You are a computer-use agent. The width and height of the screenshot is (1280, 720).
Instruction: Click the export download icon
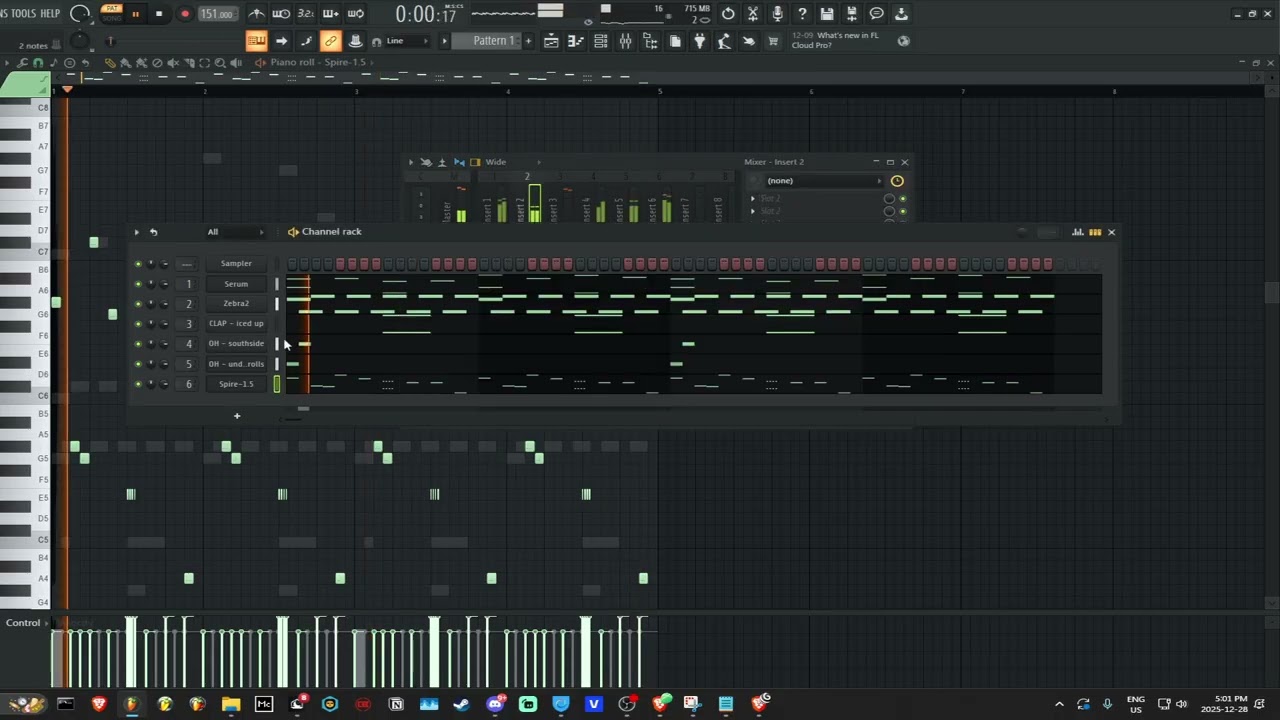tap(901, 14)
